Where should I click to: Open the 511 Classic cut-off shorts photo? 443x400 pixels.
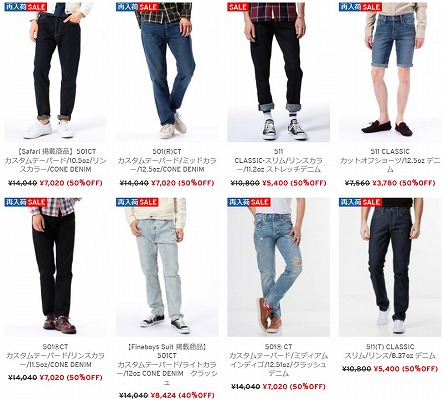click(390, 72)
